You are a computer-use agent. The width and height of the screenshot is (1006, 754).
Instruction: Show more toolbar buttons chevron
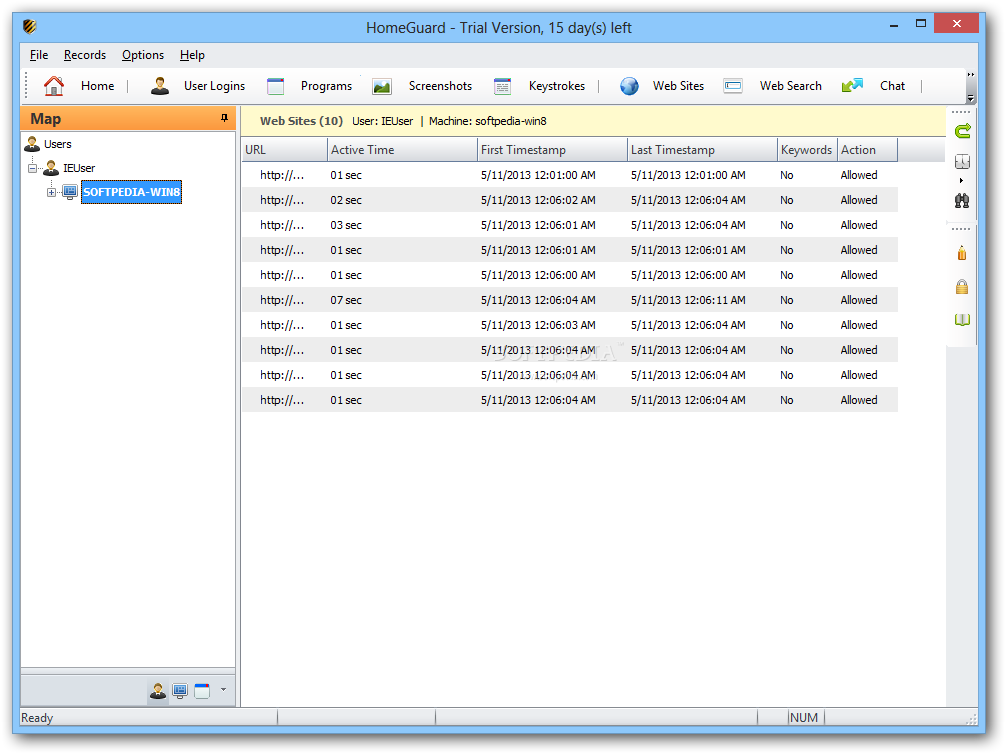click(x=971, y=75)
